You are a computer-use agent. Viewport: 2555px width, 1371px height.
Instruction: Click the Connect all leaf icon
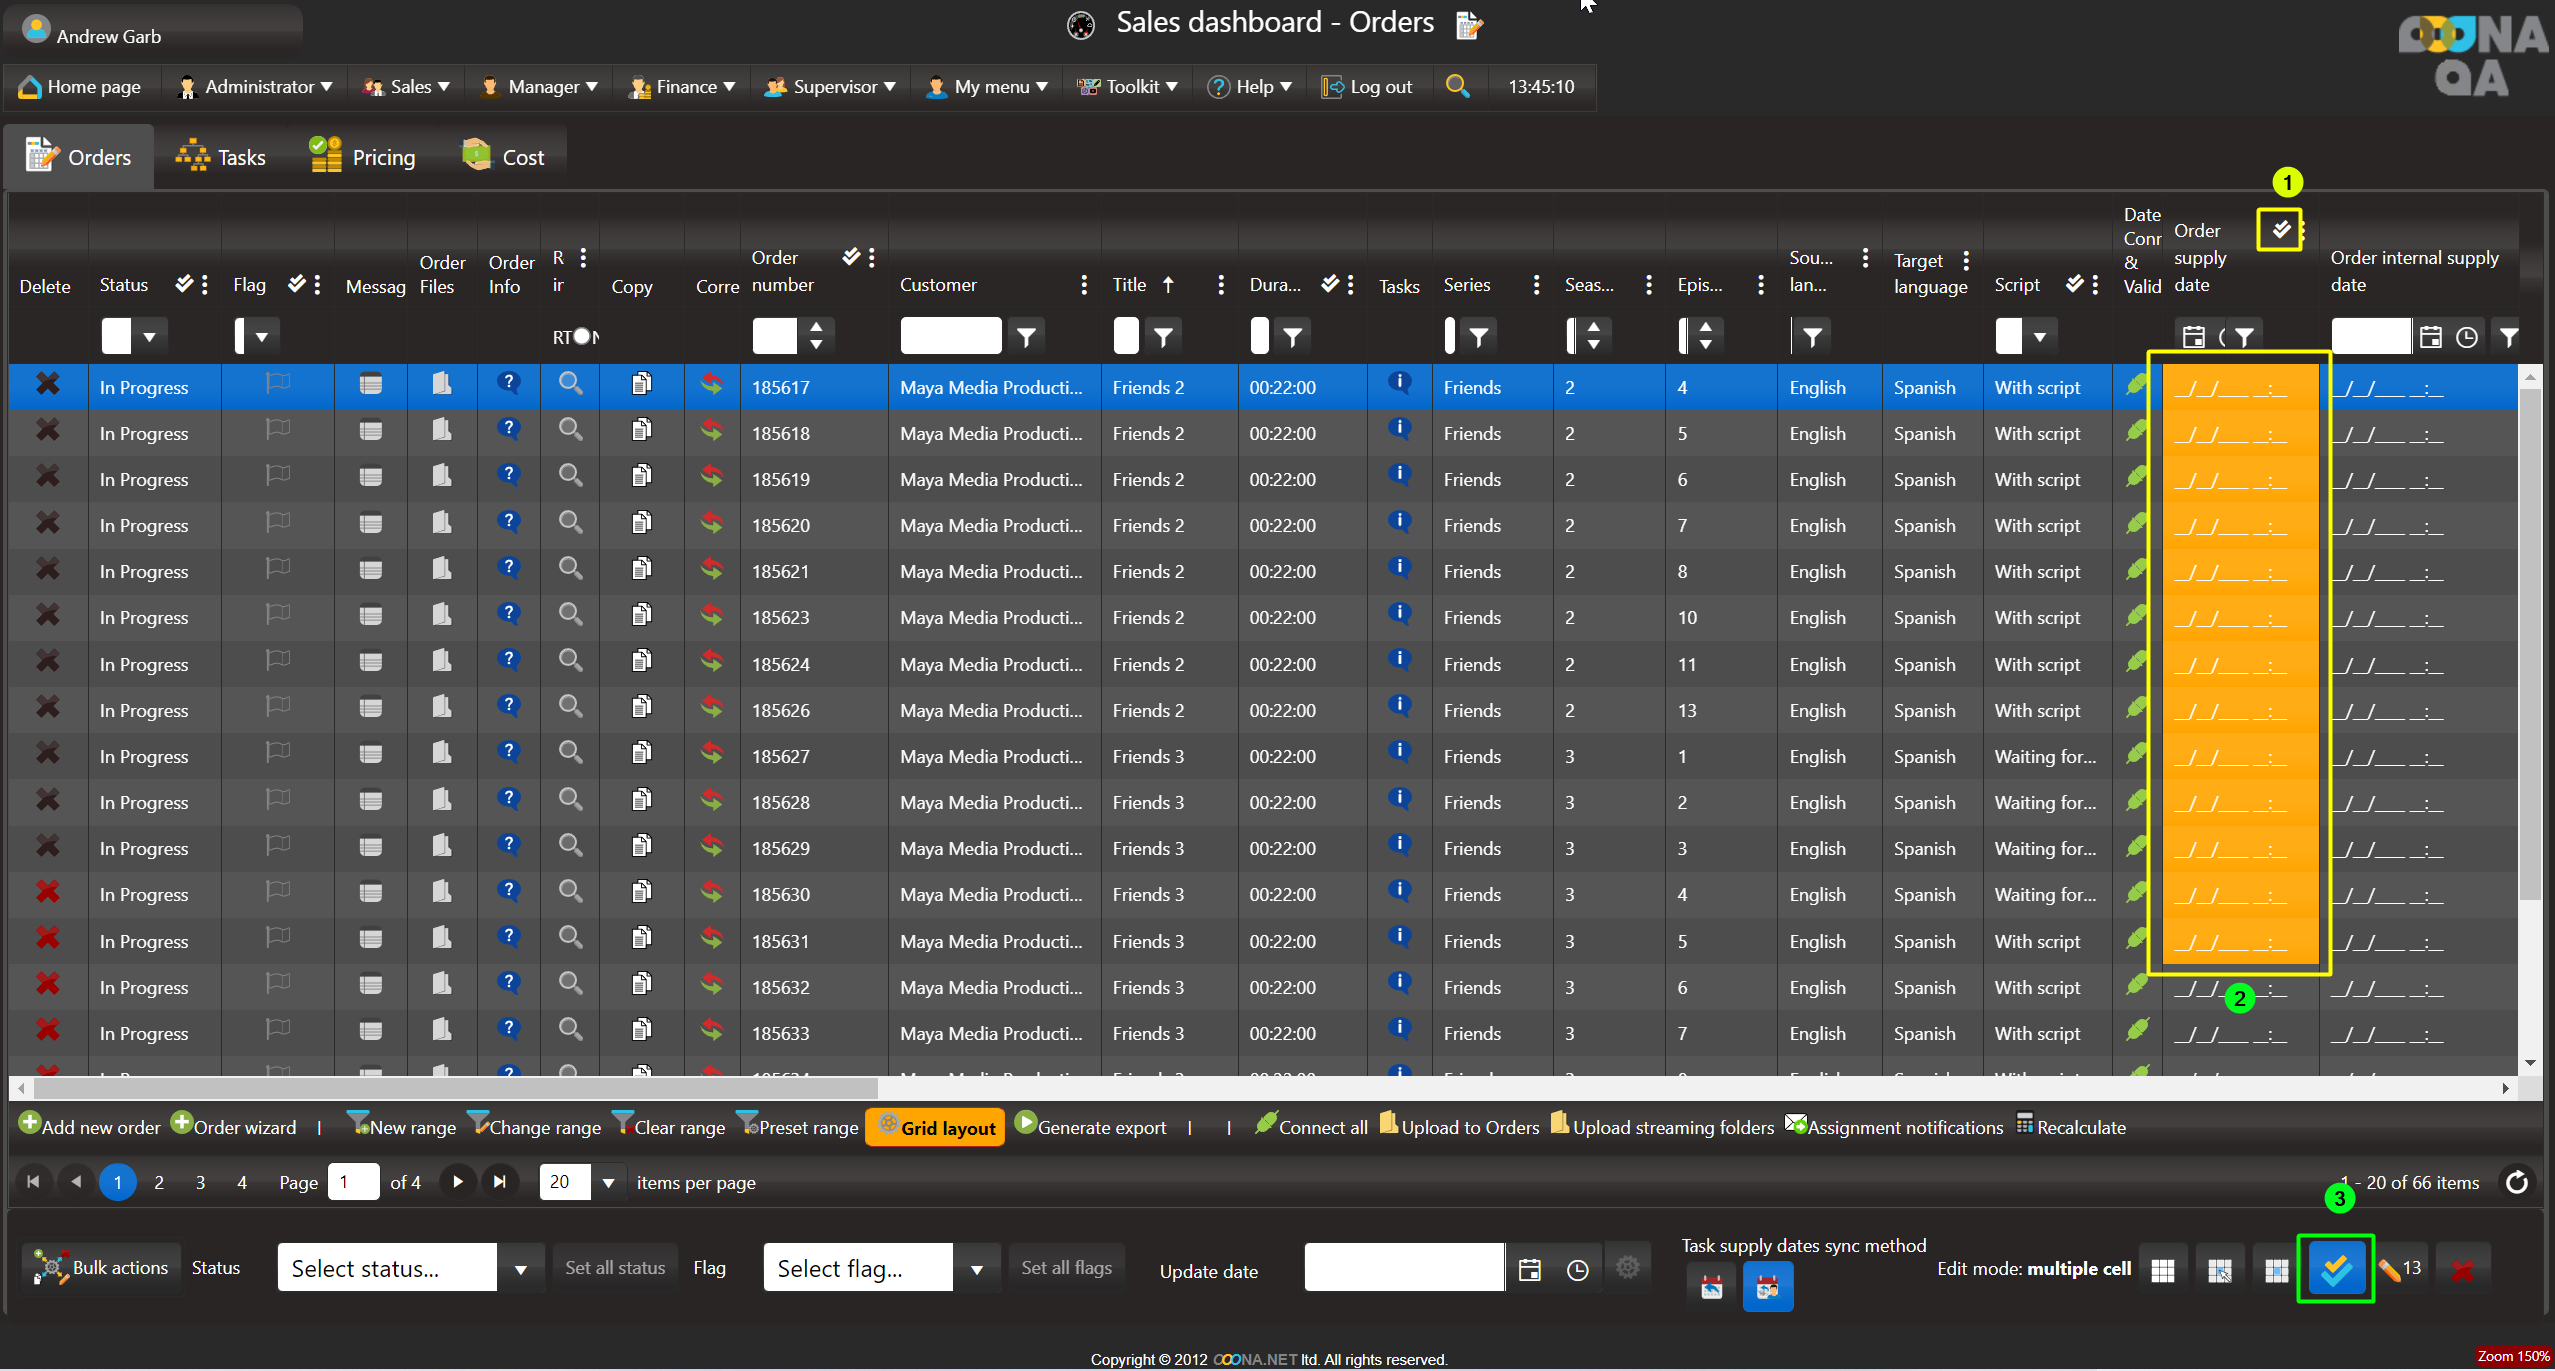1266,1125
